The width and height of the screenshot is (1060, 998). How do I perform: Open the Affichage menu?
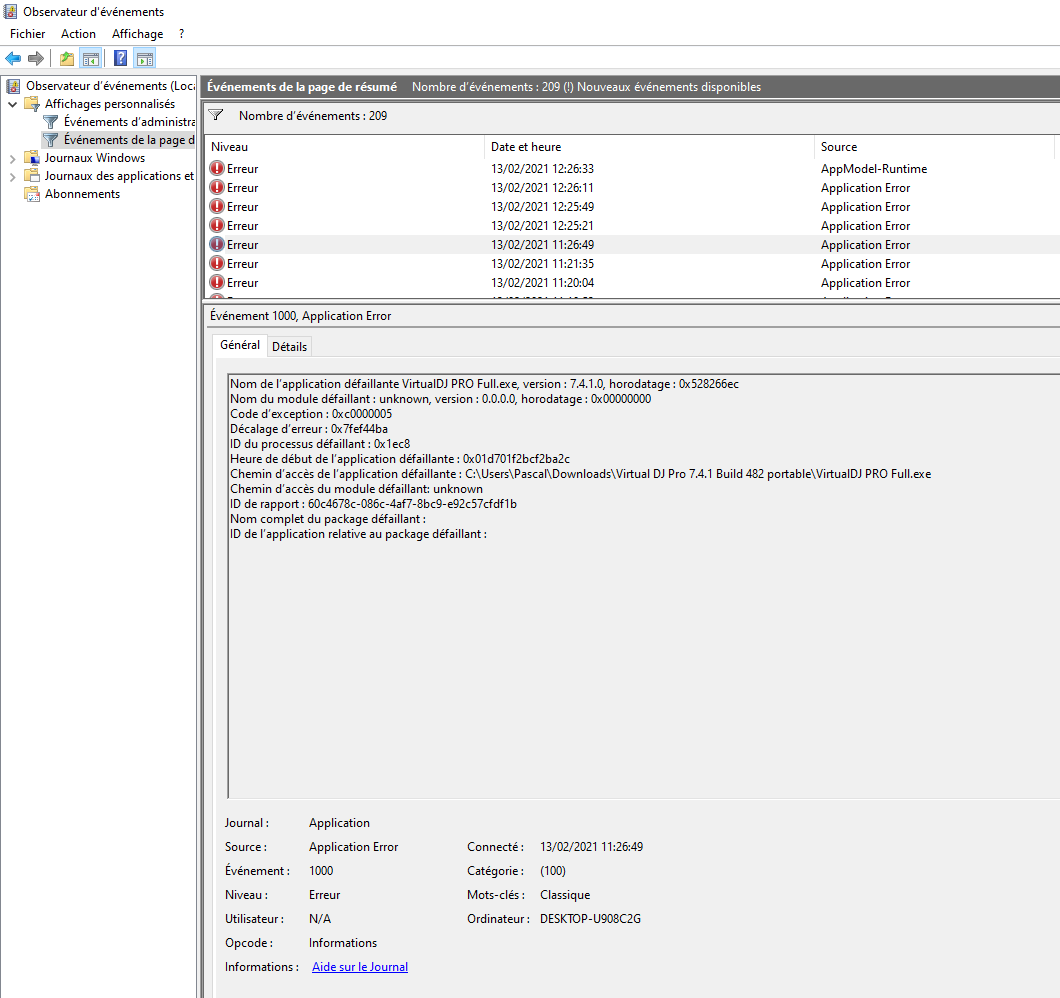[x=137, y=34]
